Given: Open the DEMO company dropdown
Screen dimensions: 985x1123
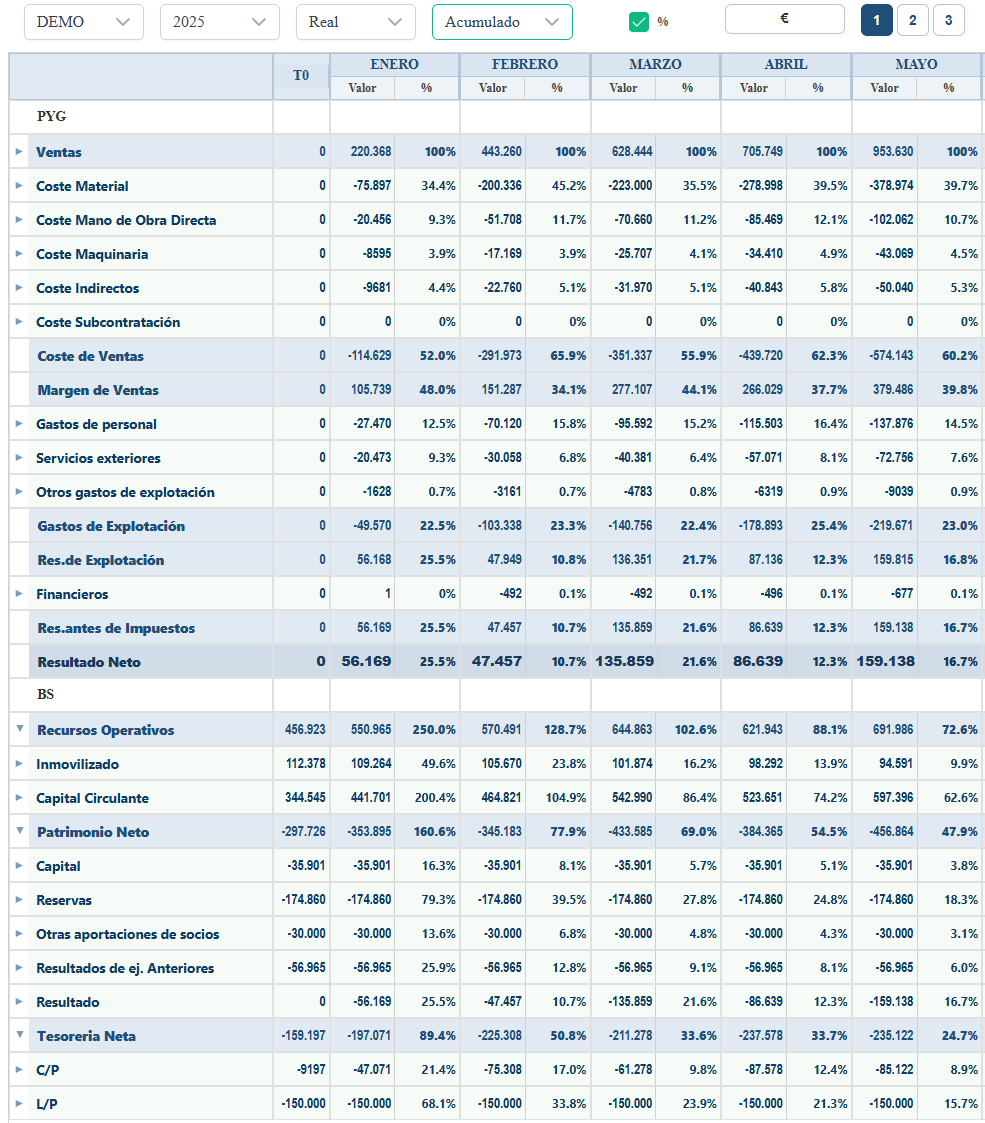Looking at the screenshot, I should point(83,22).
